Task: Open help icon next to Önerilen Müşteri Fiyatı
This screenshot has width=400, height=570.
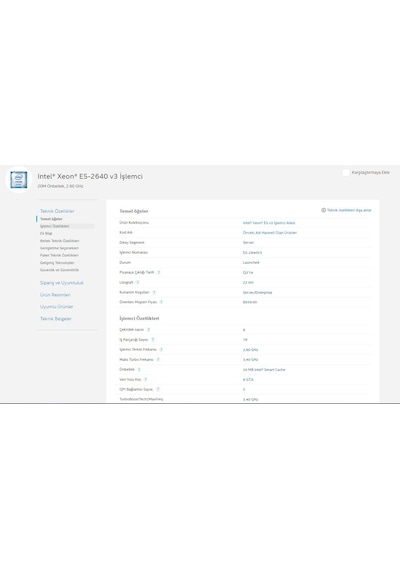Action: pos(161,302)
